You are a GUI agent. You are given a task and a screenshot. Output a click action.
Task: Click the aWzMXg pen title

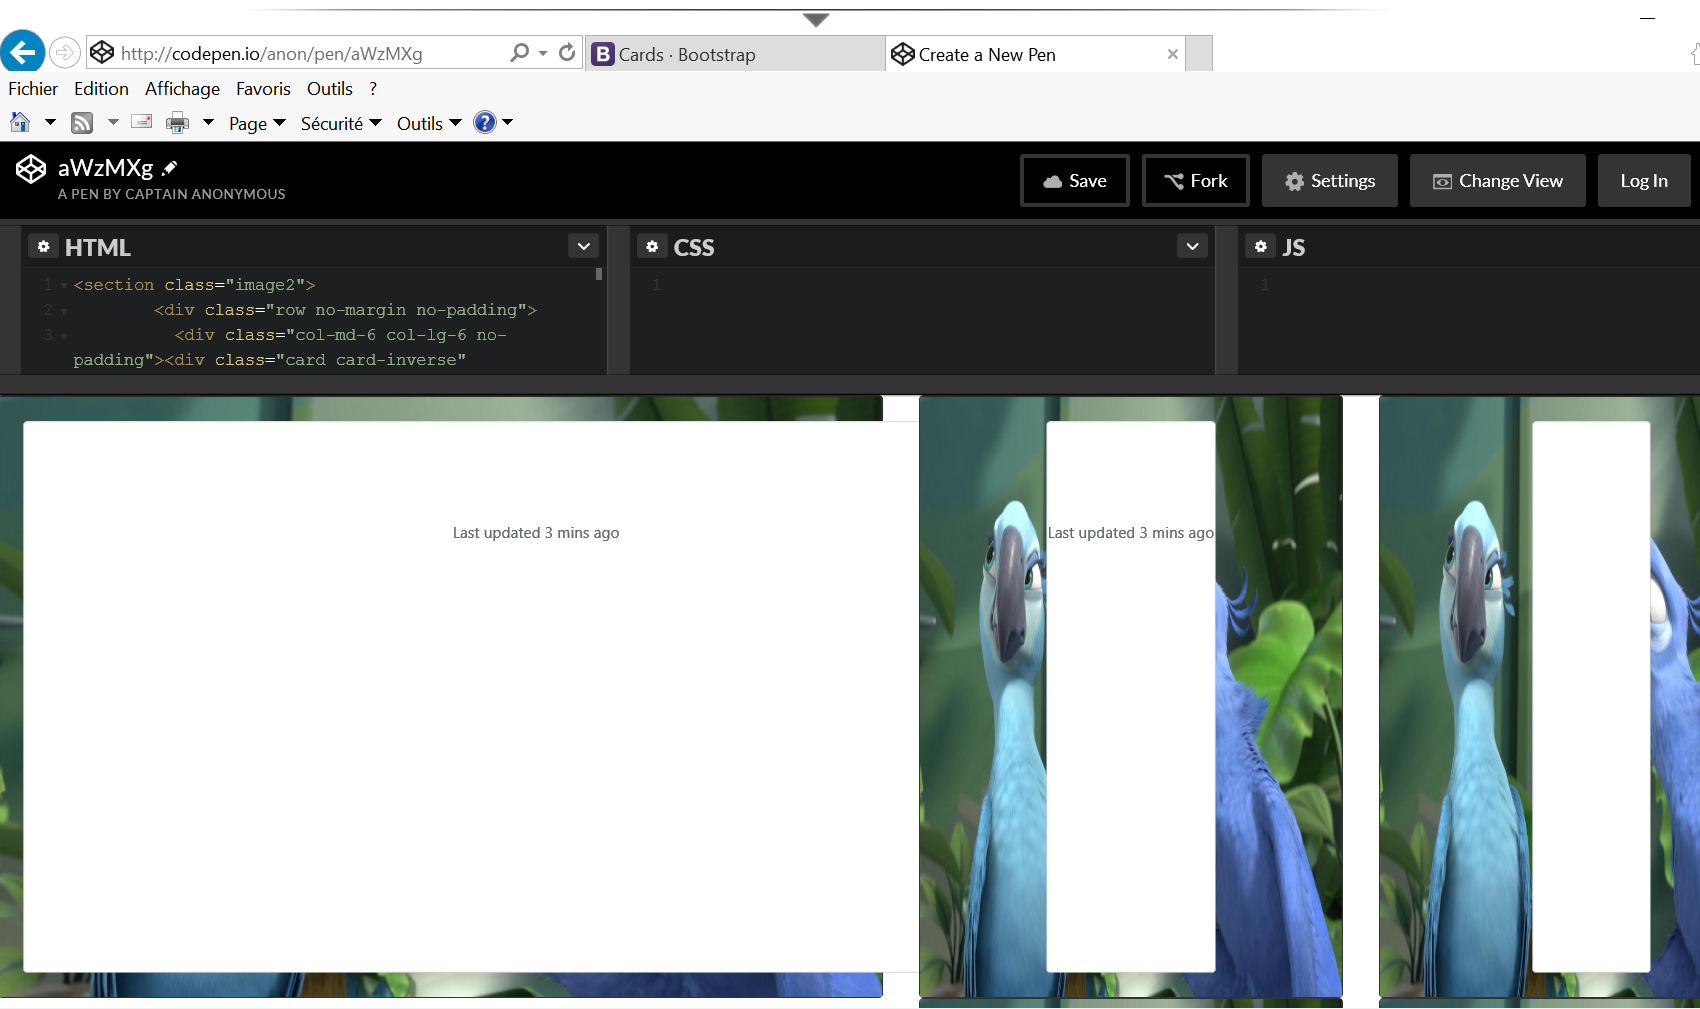coord(105,168)
